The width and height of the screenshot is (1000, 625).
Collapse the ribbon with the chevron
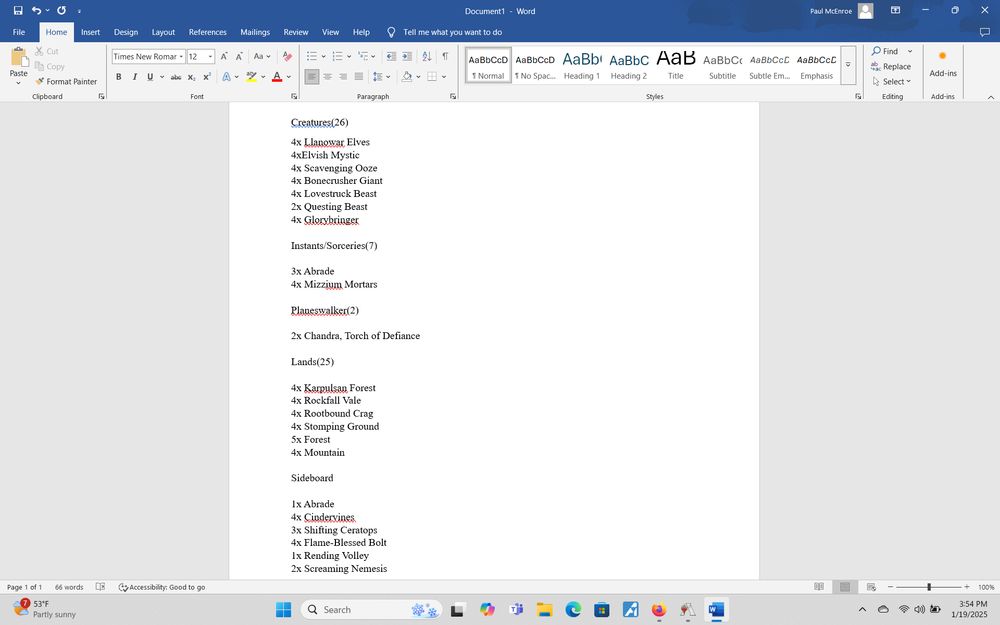point(990,97)
